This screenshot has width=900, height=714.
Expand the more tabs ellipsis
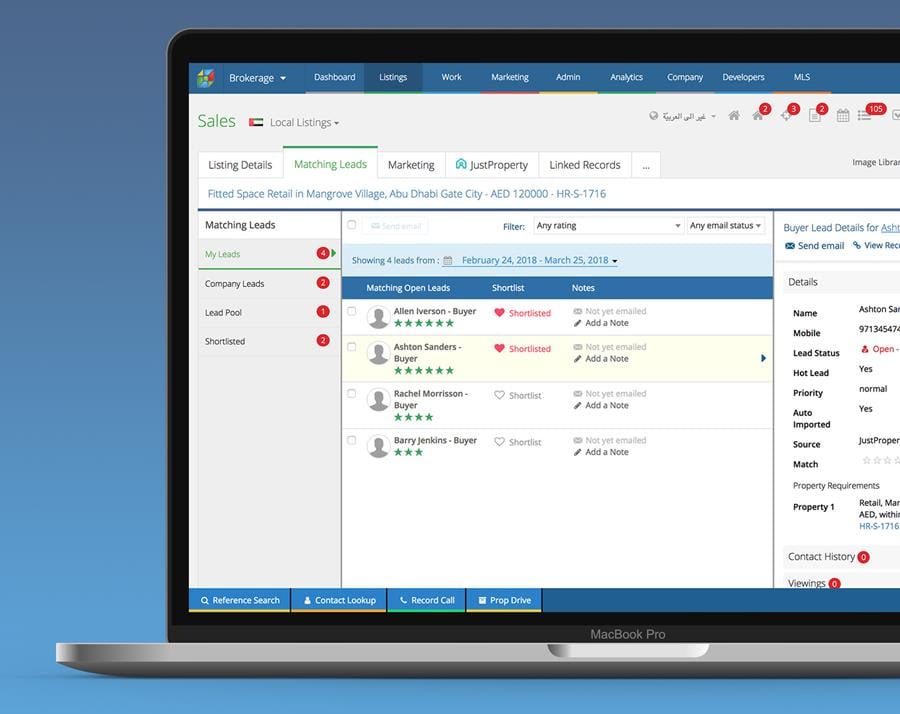click(646, 165)
